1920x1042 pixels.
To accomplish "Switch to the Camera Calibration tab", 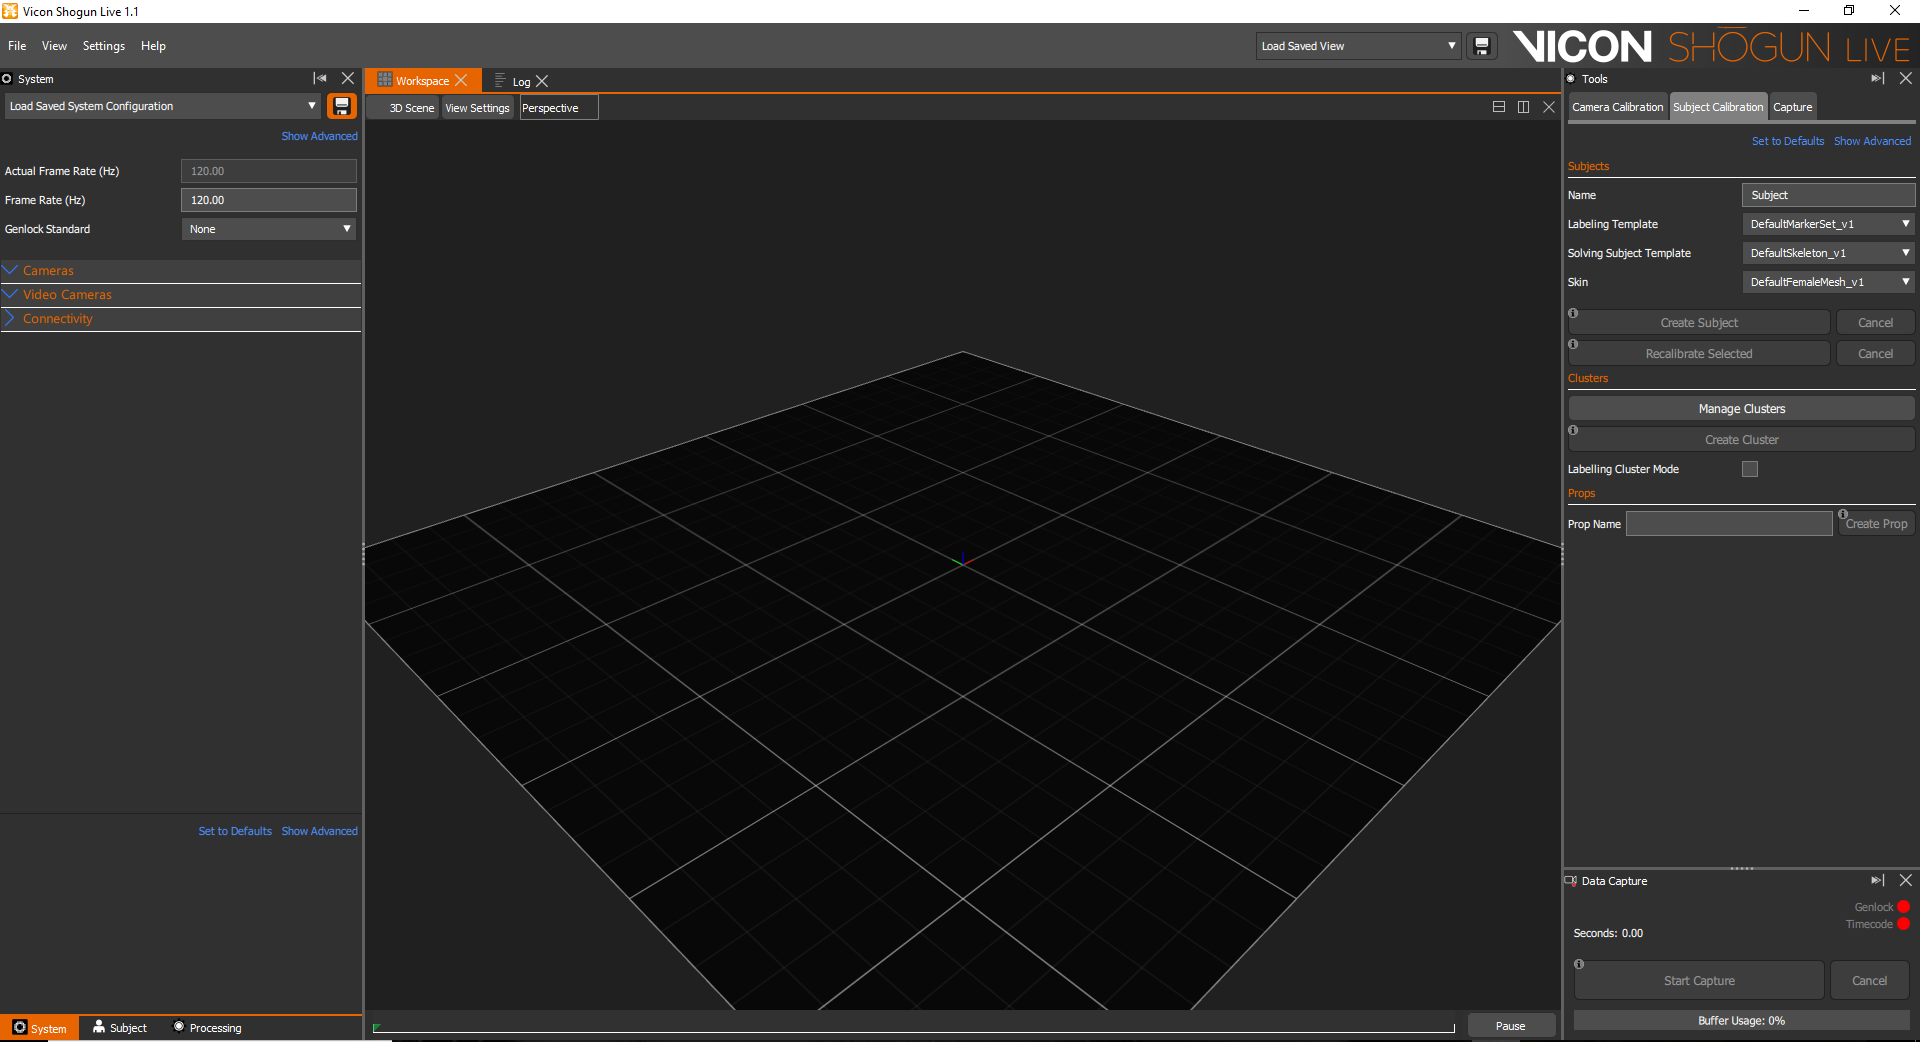I will (x=1616, y=107).
